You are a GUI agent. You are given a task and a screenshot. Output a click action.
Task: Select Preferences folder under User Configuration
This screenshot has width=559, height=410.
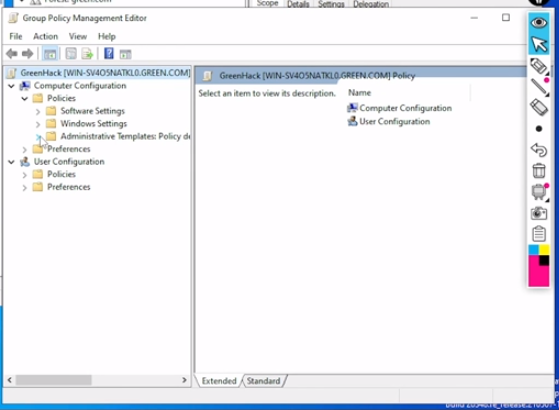[69, 187]
